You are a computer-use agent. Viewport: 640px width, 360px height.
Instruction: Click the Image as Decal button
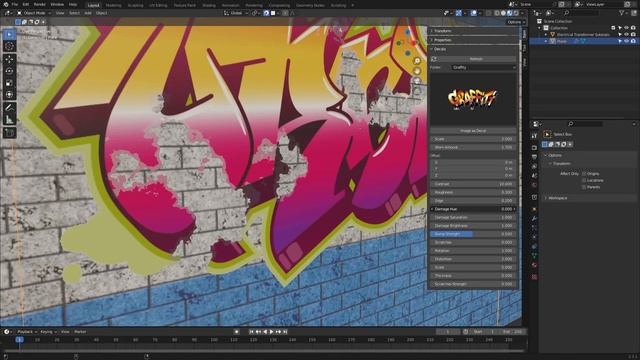point(473,131)
